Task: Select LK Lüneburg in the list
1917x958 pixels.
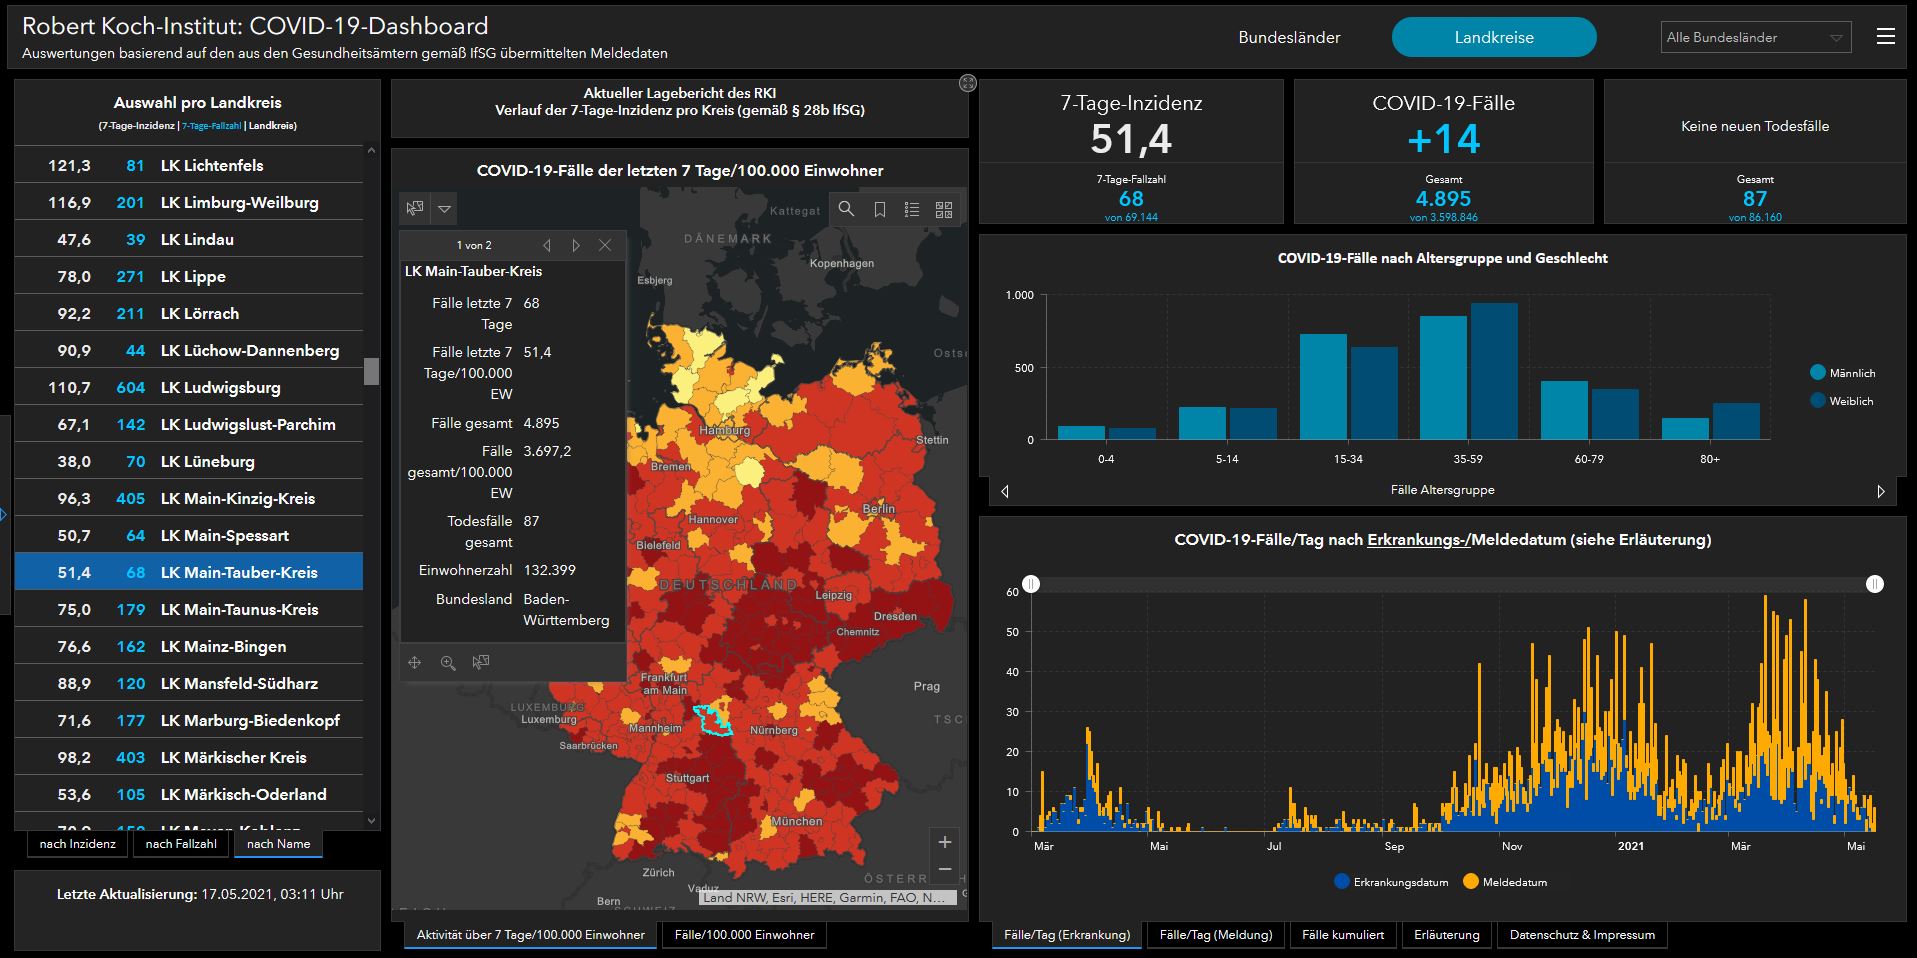Action: tap(189, 461)
